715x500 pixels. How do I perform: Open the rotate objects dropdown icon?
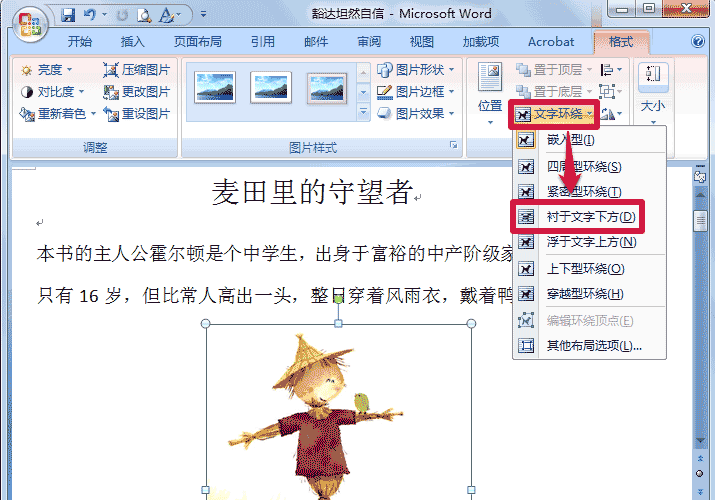coord(611,114)
